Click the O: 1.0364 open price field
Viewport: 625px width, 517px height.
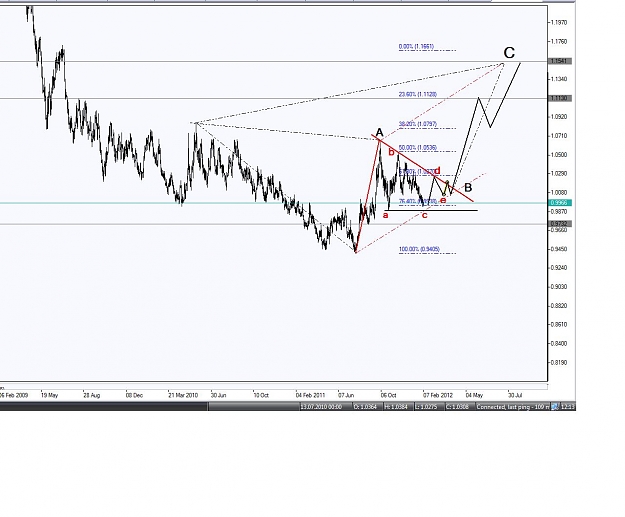365,407
